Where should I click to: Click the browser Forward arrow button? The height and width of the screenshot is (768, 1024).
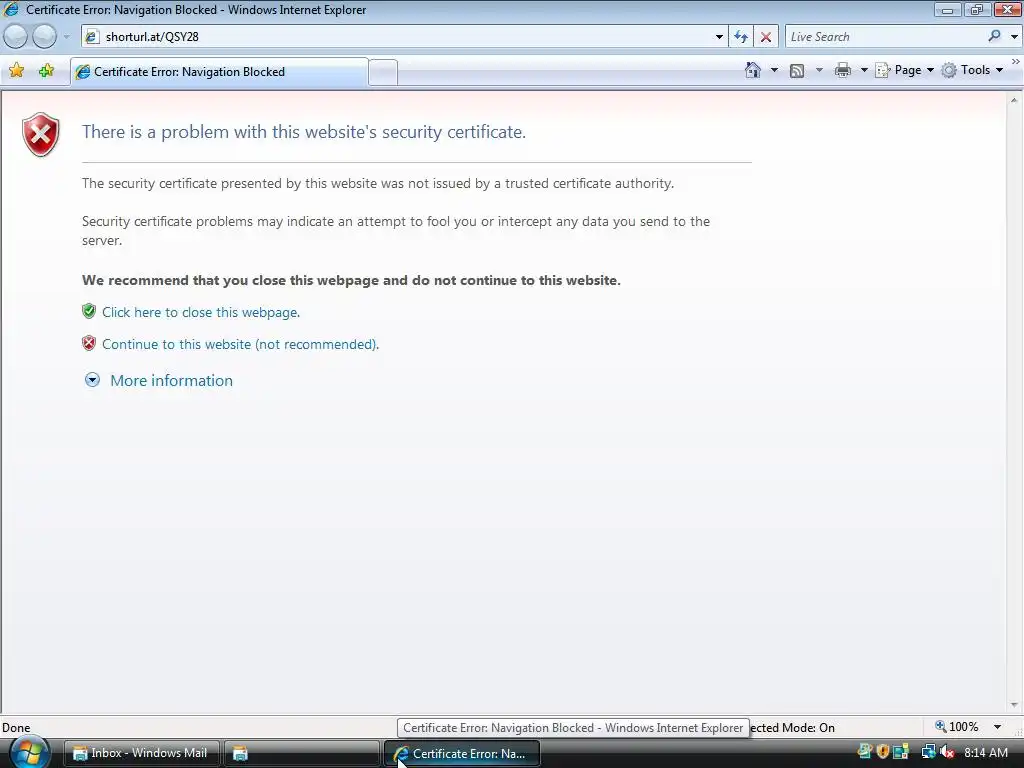pyautogui.click(x=44, y=37)
